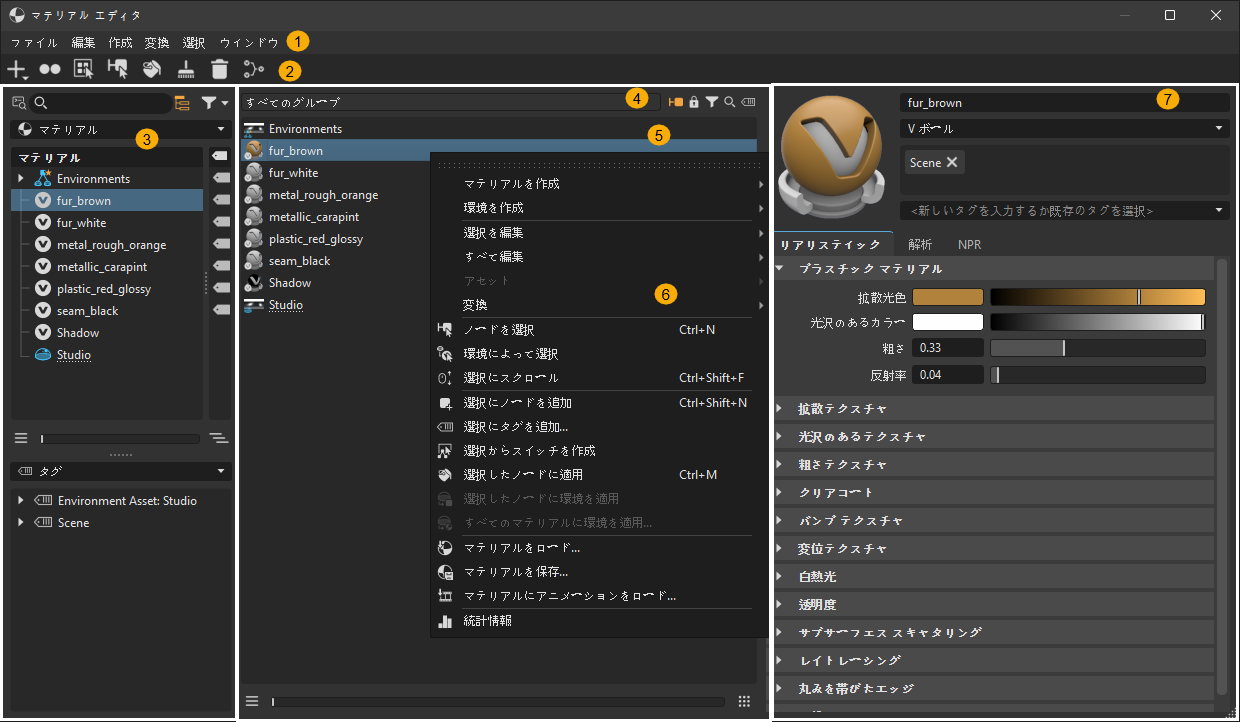The width and height of the screenshot is (1240, 722).
Task: Collapse the プラスチック マテリアル section
Action: click(x=780, y=268)
